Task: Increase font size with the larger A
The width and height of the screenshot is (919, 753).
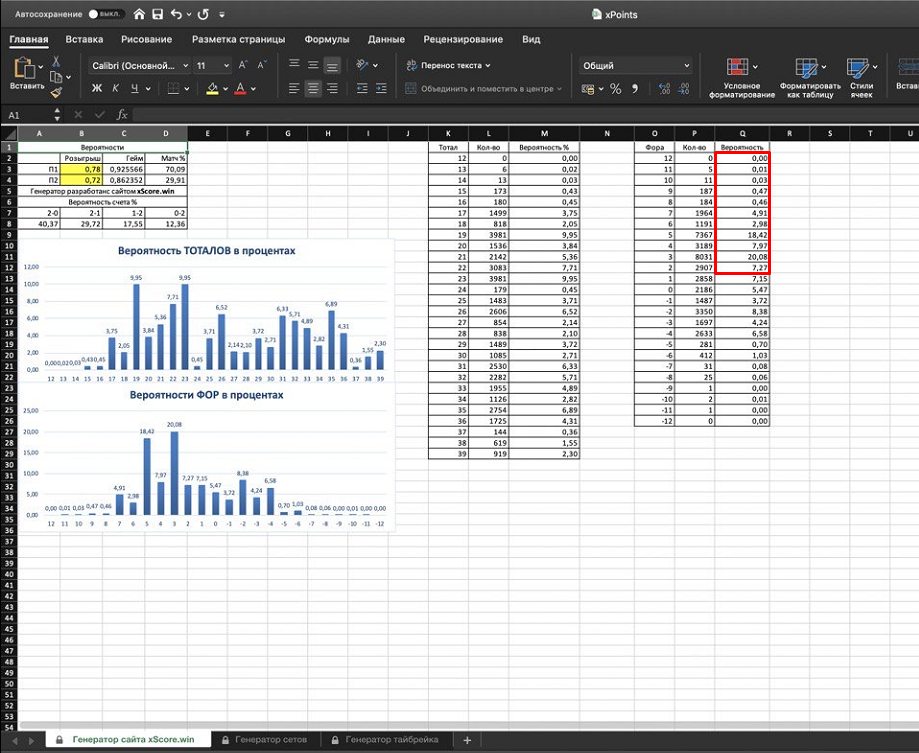Action: [243, 65]
